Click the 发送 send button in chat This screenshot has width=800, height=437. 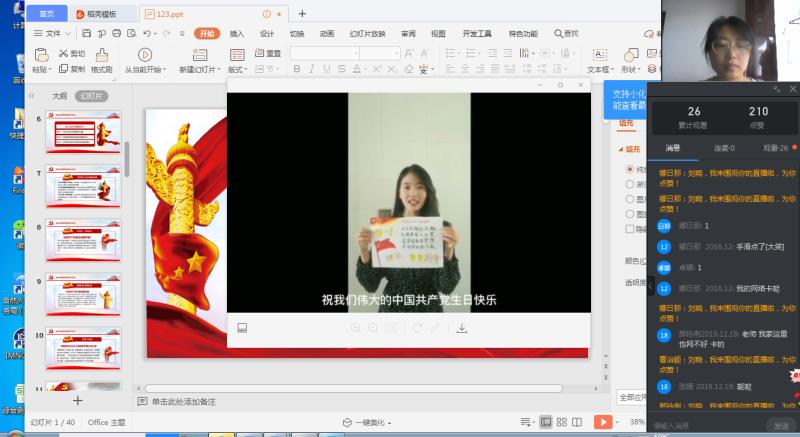coord(780,425)
